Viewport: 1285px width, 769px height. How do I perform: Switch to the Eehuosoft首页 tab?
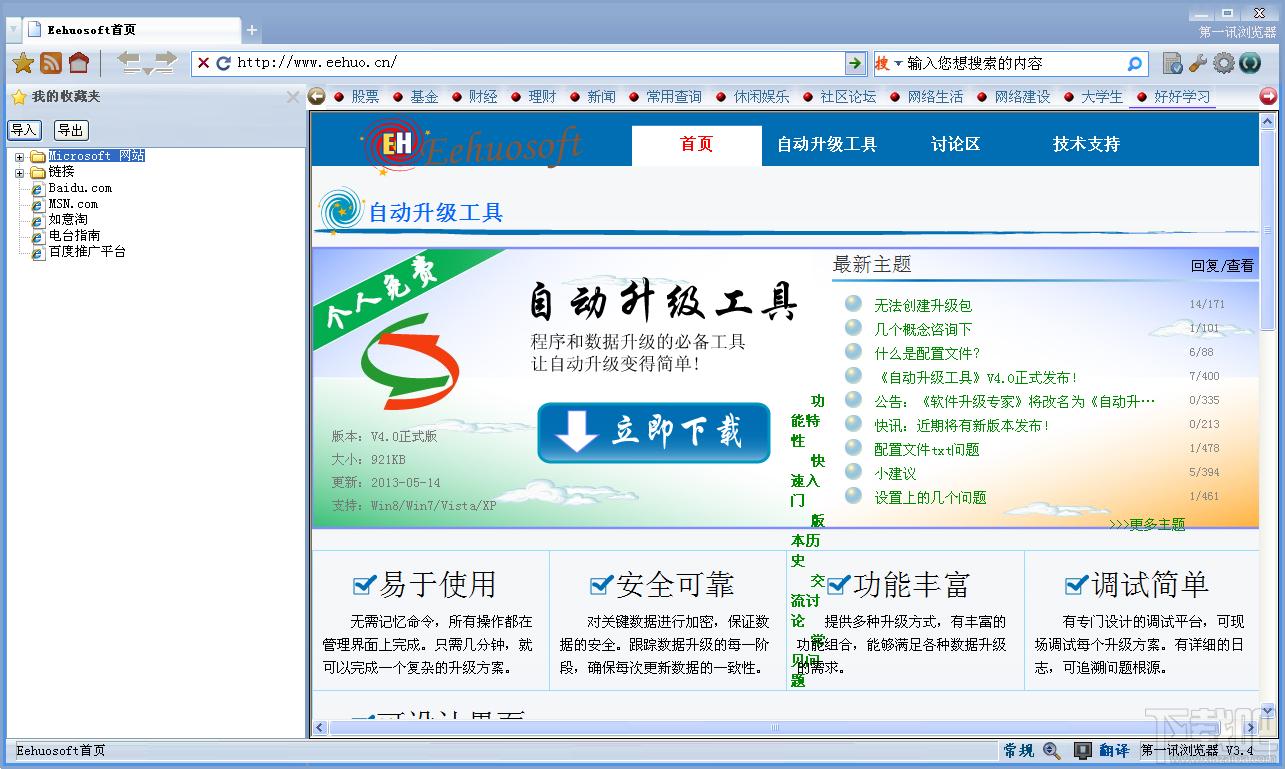131,30
